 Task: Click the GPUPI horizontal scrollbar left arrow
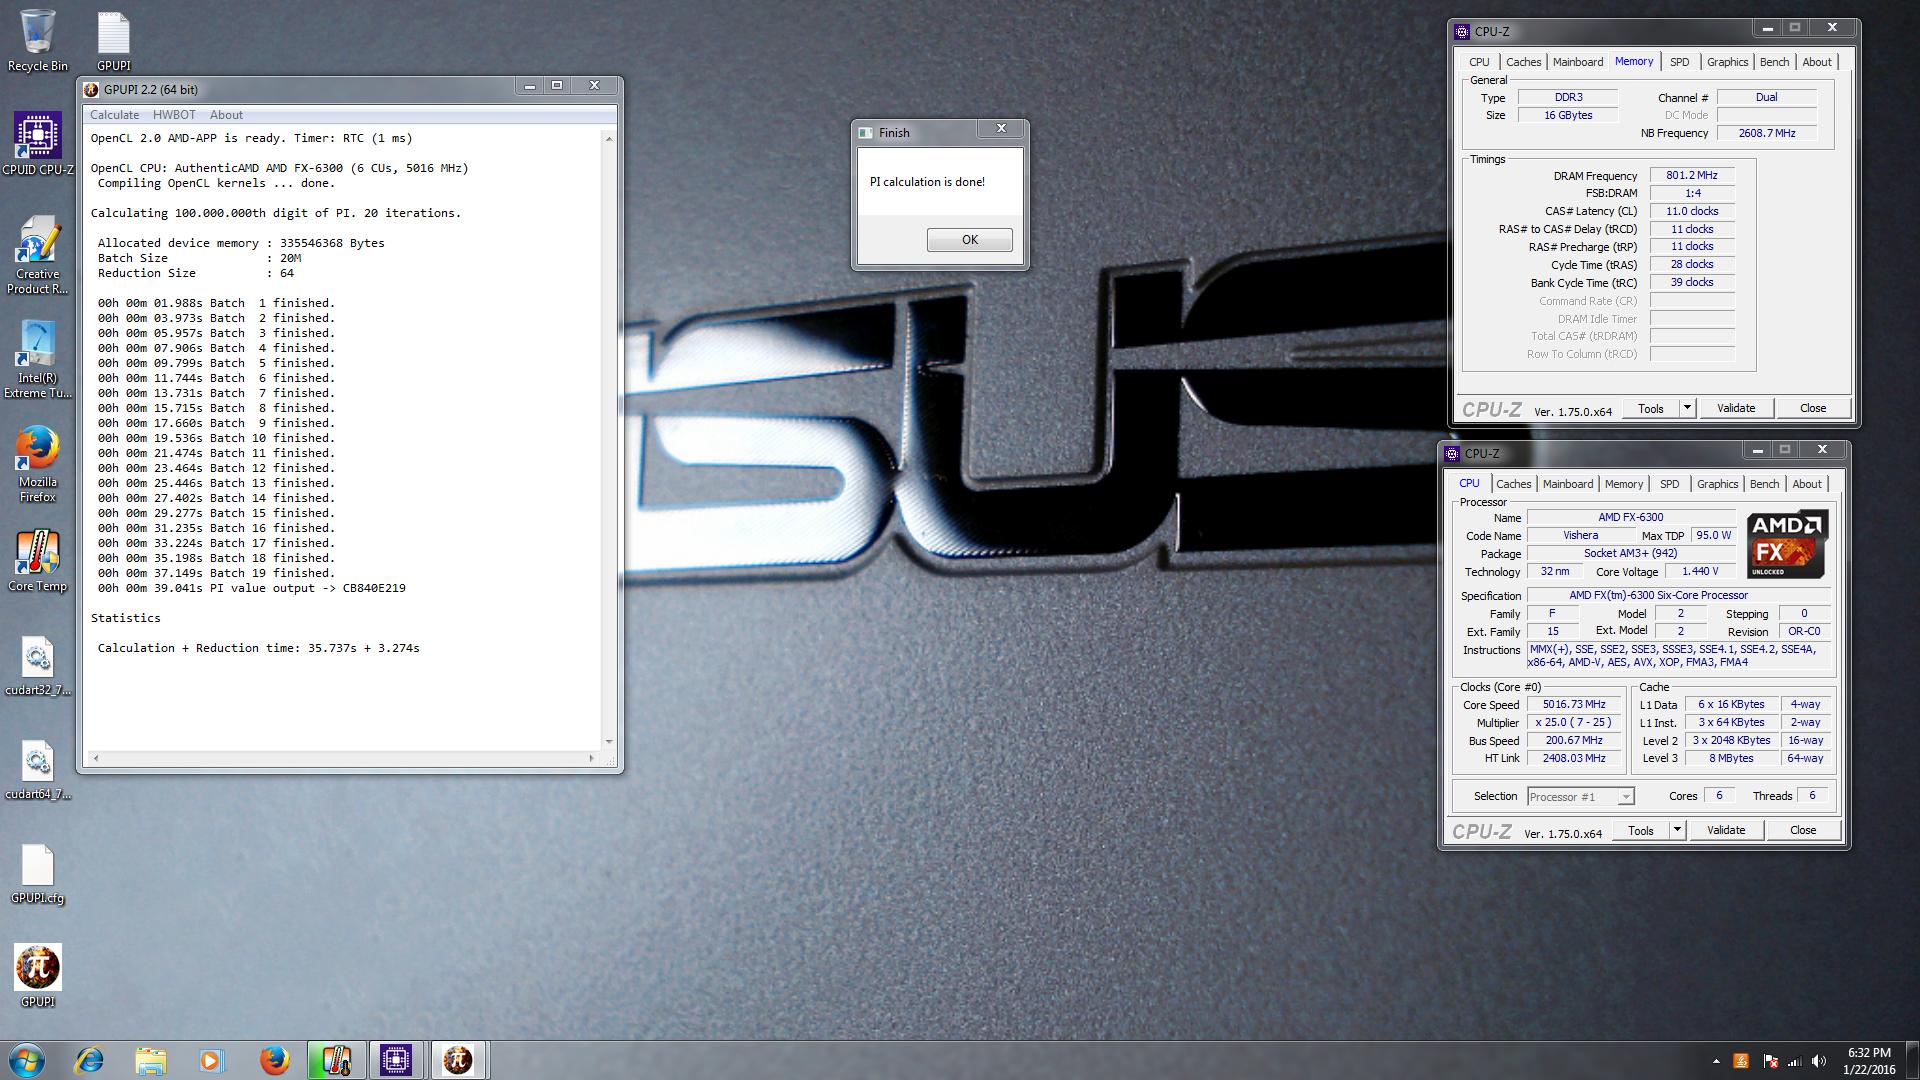click(95, 758)
